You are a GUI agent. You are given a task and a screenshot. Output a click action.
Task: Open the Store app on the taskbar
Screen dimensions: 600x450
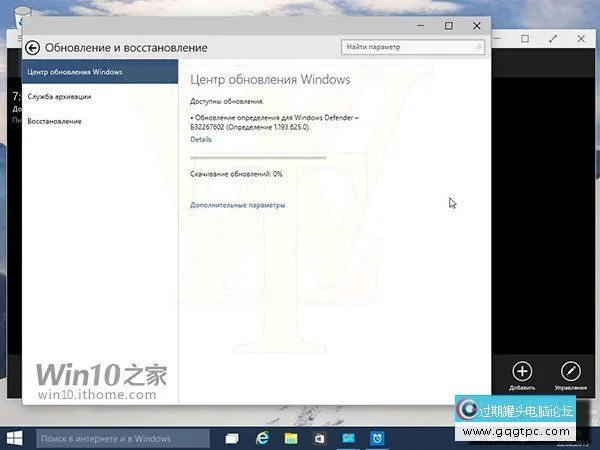click(x=321, y=438)
